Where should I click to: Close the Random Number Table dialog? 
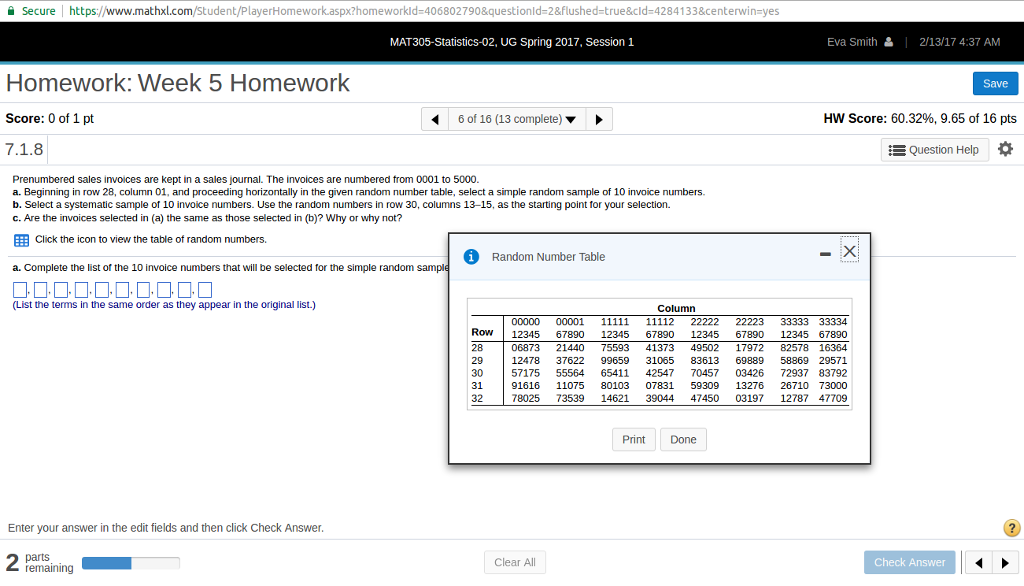[849, 250]
